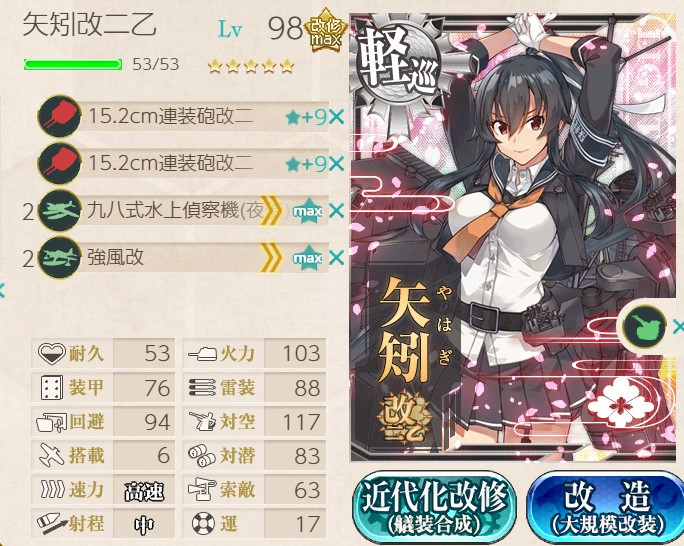Click the 改造 remodel button
Image resolution: width=684 pixels, height=546 pixels.
[606, 507]
